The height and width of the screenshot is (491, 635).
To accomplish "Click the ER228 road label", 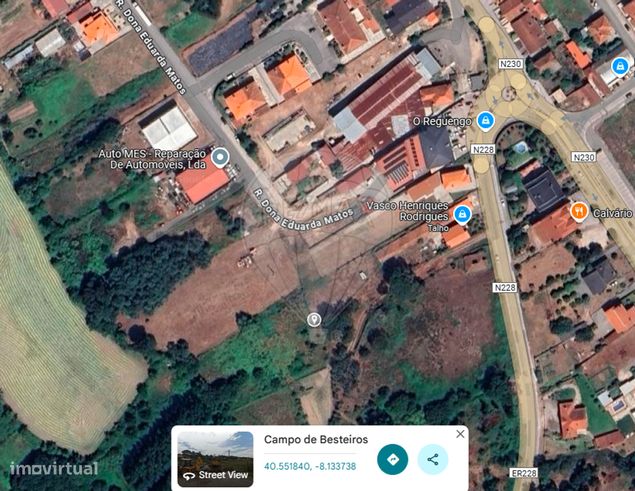I will pos(524,473).
